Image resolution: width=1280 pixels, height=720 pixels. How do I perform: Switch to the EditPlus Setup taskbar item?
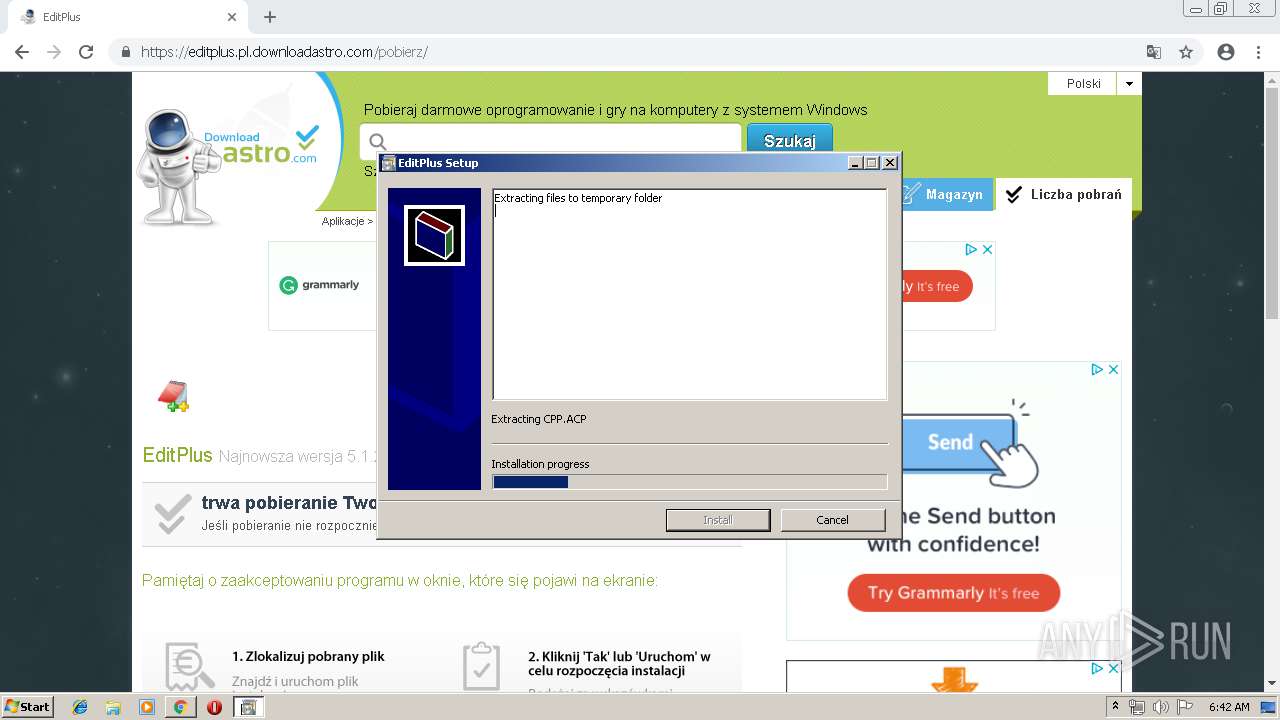click(x=248, y=707)
